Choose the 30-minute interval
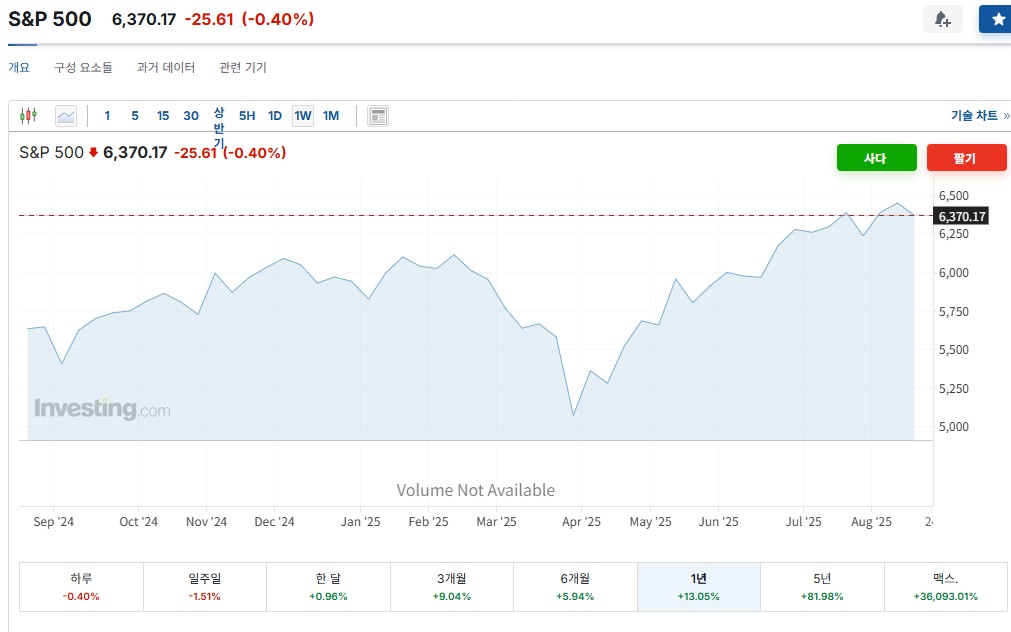The height and width of the screenshot is (632, 1011). (191, 116)
